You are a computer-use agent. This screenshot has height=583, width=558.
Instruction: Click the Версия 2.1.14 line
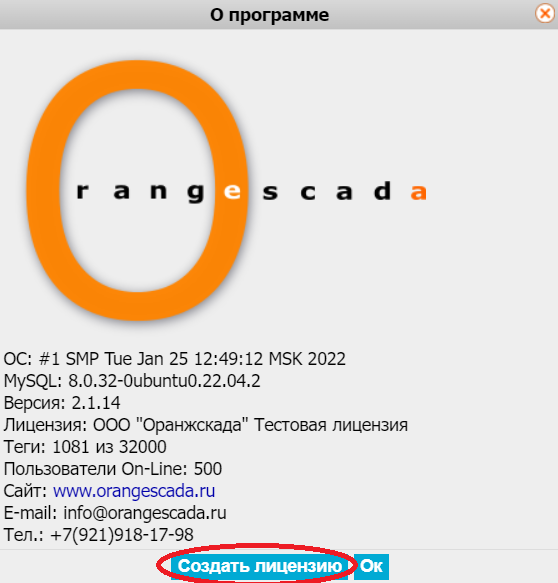pyautogui.click(x=62, y=403)
